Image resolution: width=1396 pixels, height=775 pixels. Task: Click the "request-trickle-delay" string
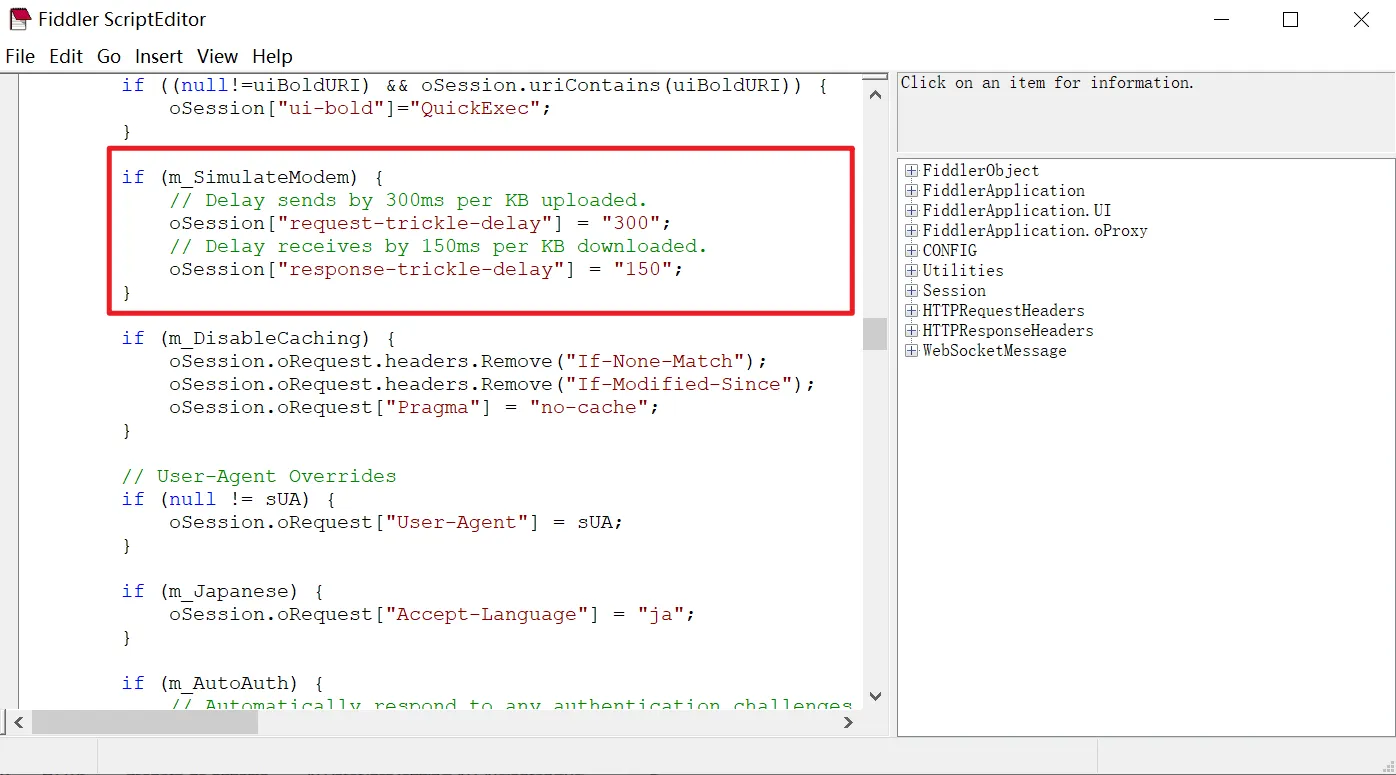click(416, 223)
